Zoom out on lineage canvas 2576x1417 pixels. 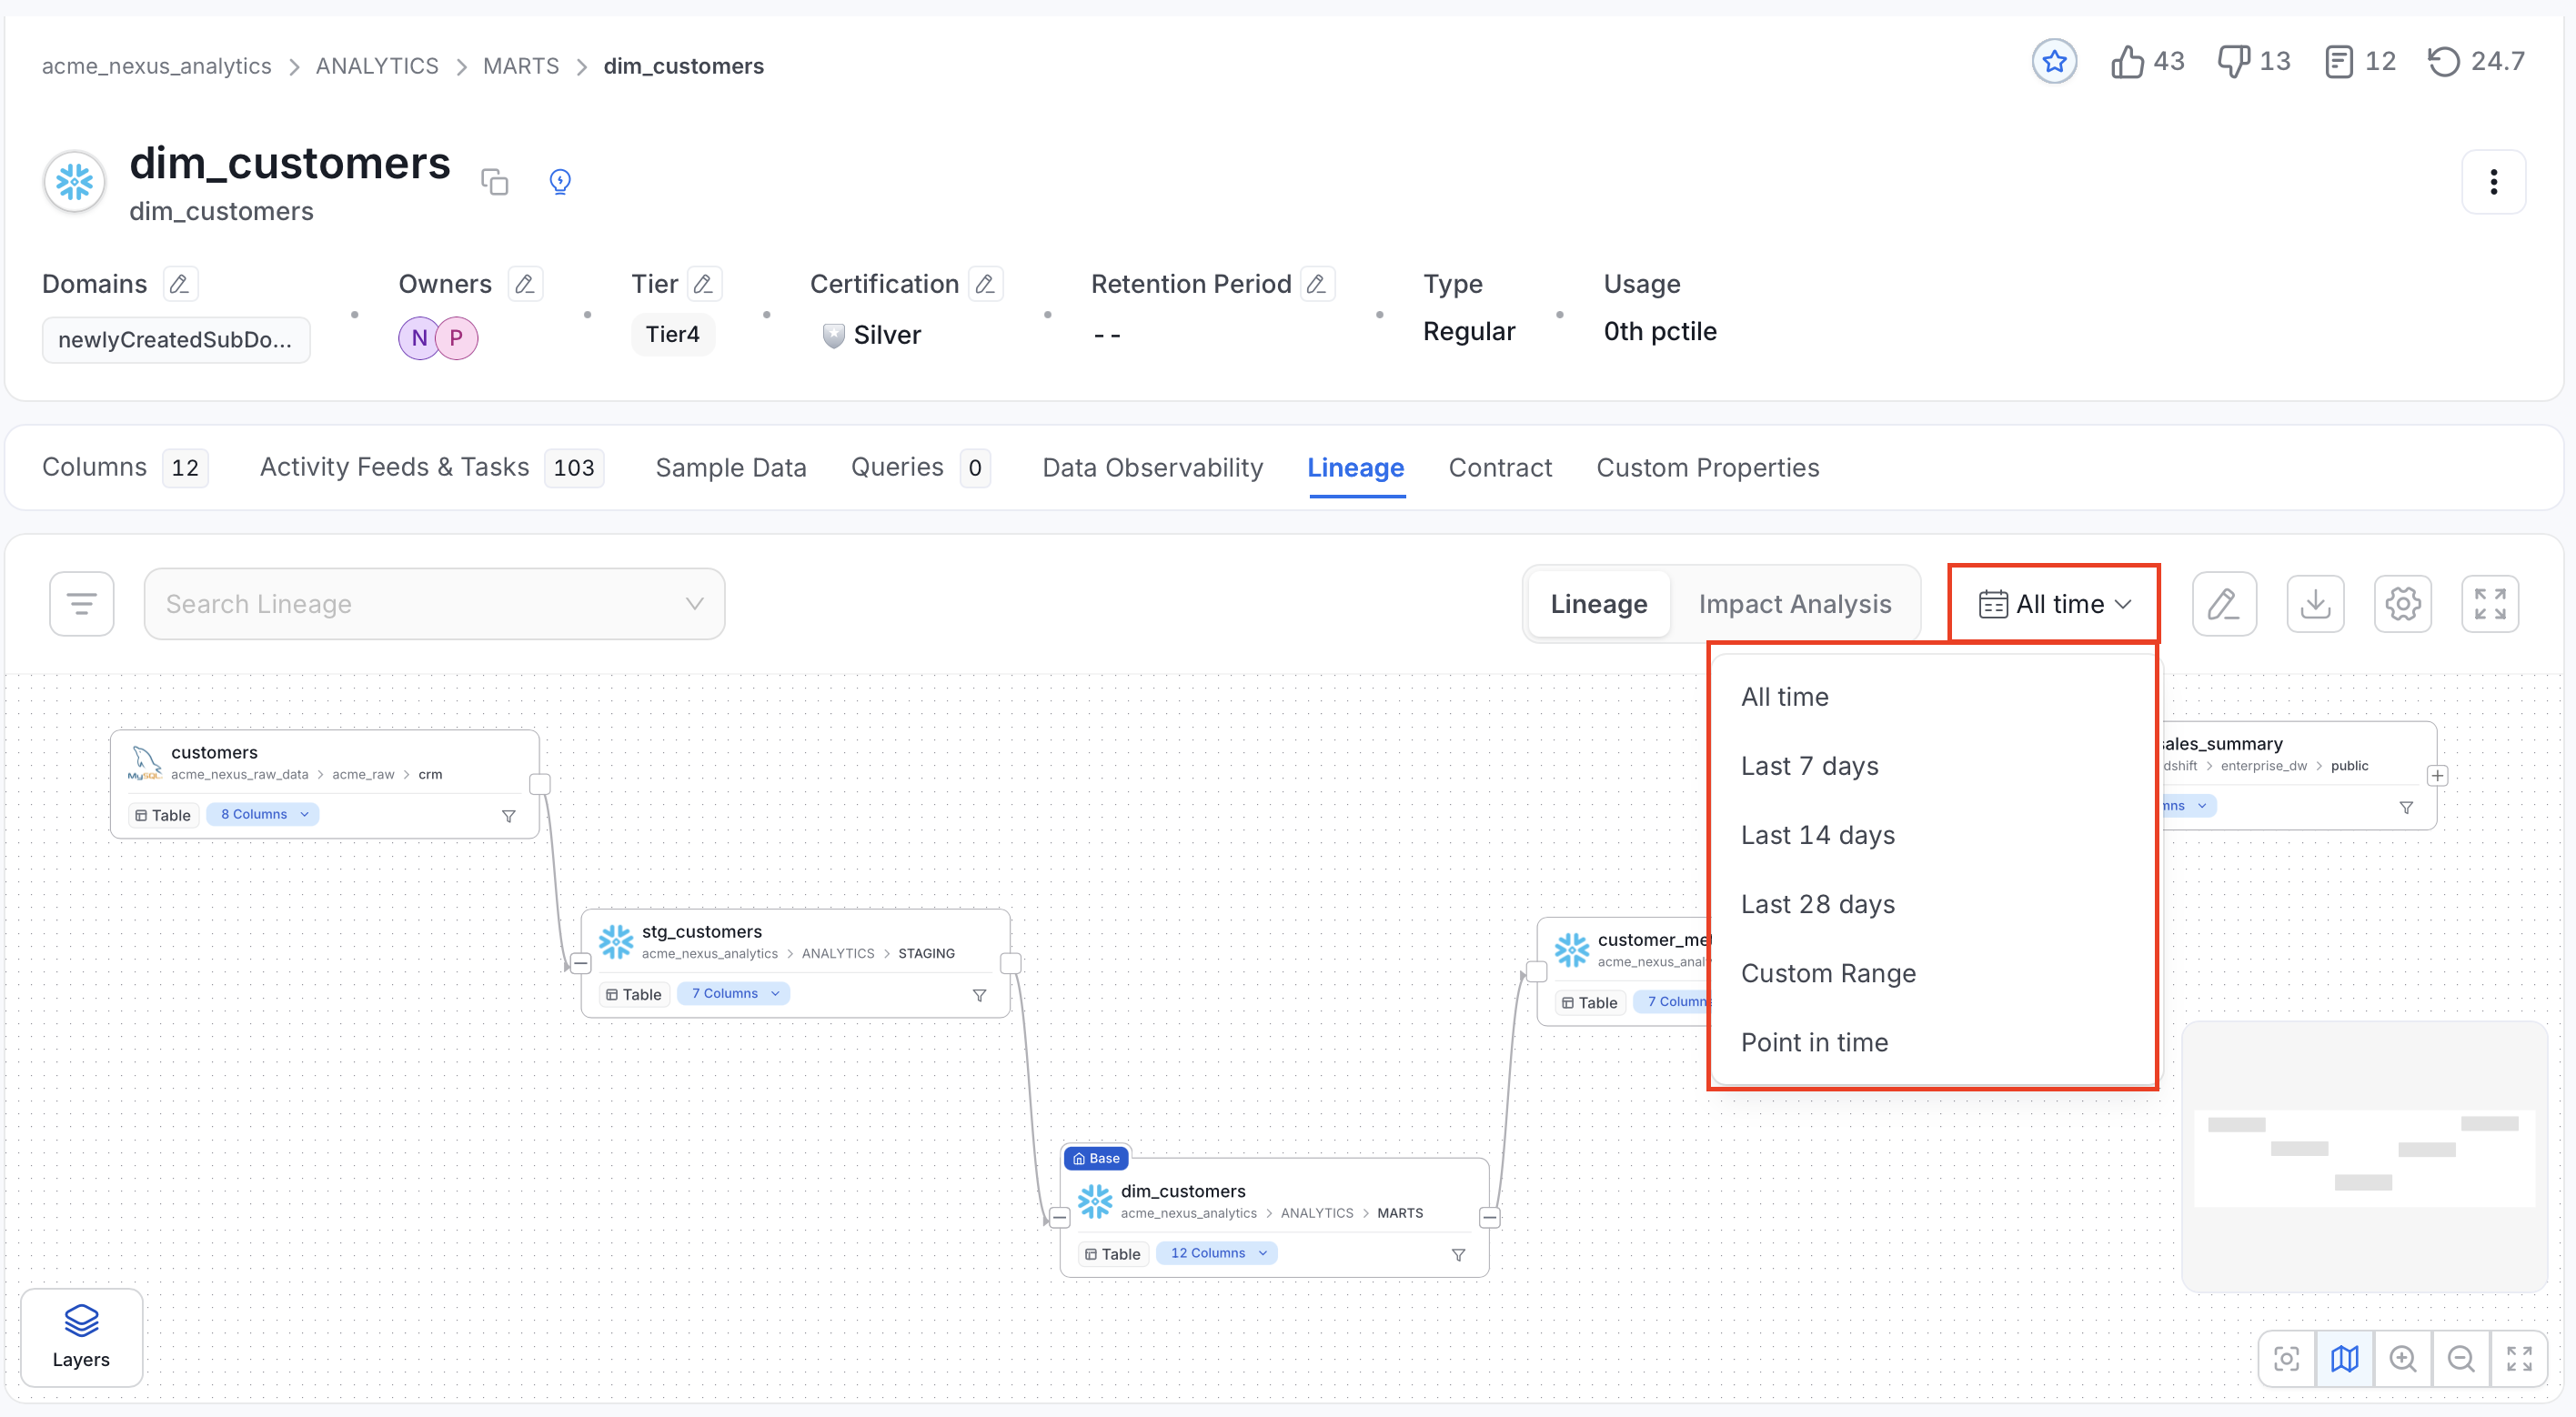point(2460,1358)
